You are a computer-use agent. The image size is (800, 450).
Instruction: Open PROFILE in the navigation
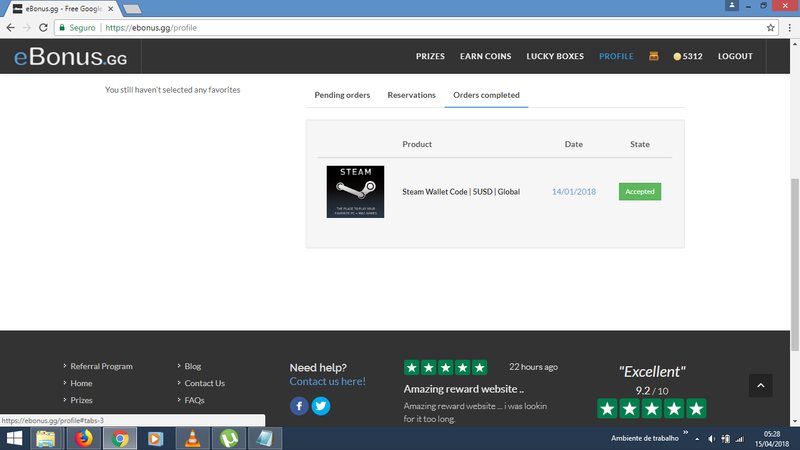pyautogui.click(x=616, y=56)
